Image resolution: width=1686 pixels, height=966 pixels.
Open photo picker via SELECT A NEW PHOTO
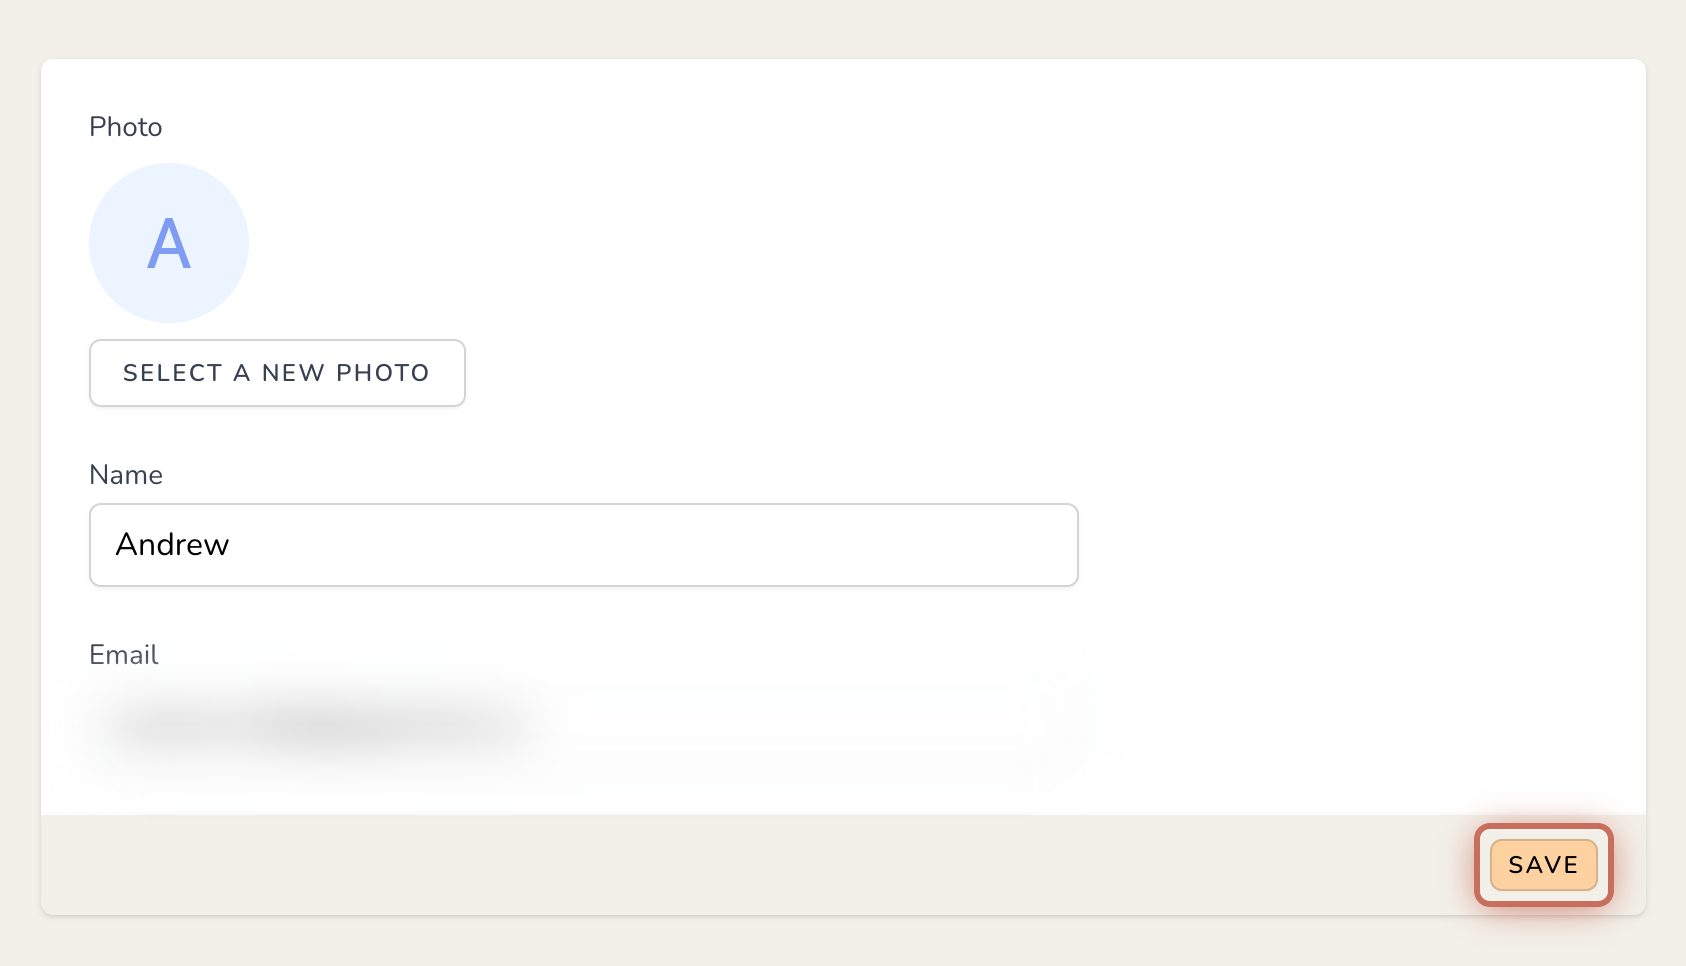coord(277,373)
